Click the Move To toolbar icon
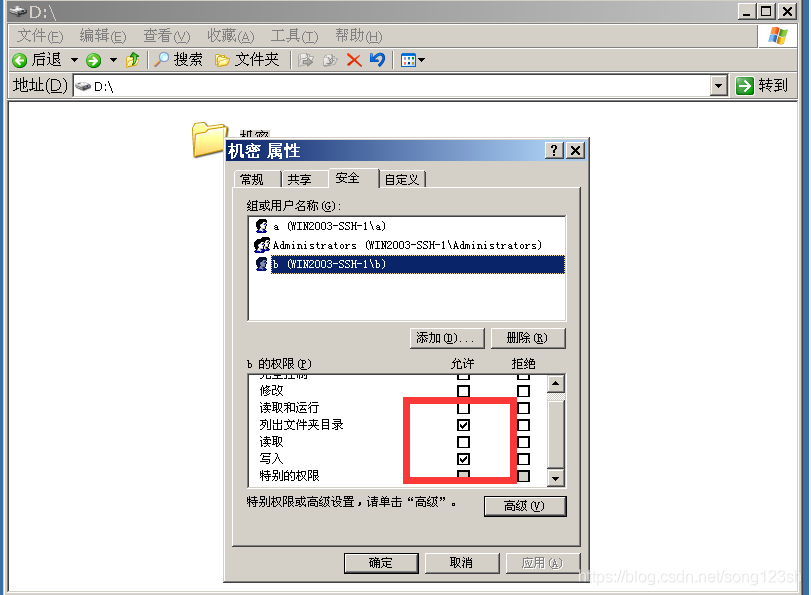Image resolution: width=811 pixels, height=595 pixels. 306,61
